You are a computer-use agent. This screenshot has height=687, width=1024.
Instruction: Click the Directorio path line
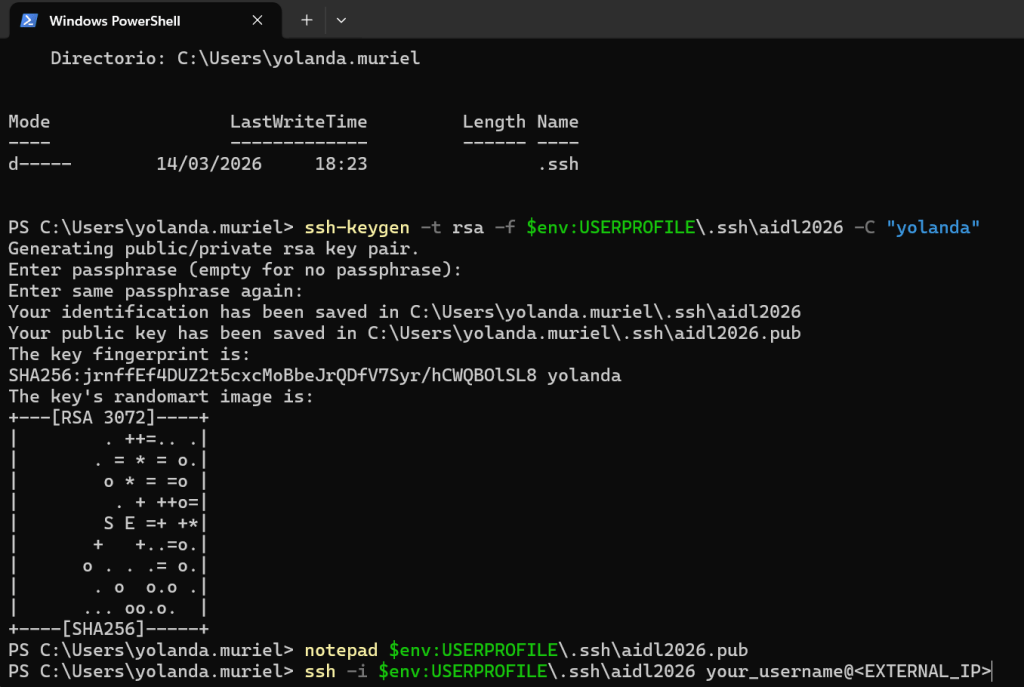pyautogui.click(x=235, y=59)
